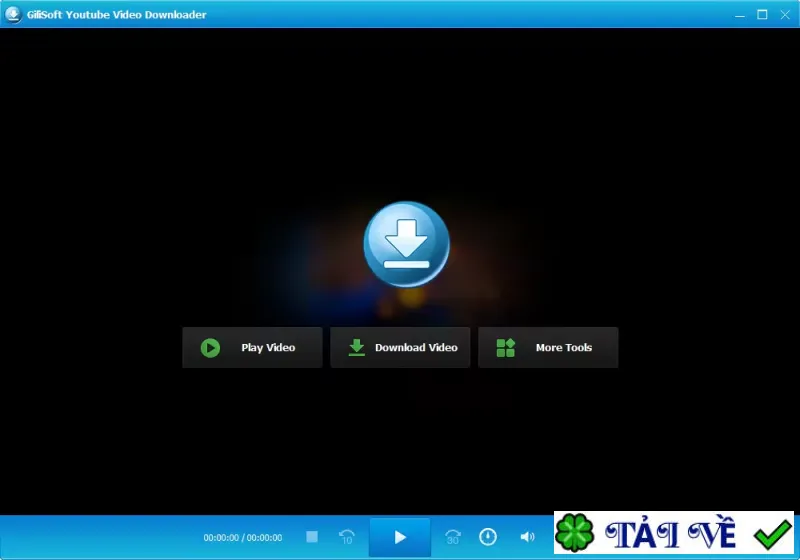This screenshot has width=800, height=560.
Task: Open More Tools
Action: pos(548,347)
